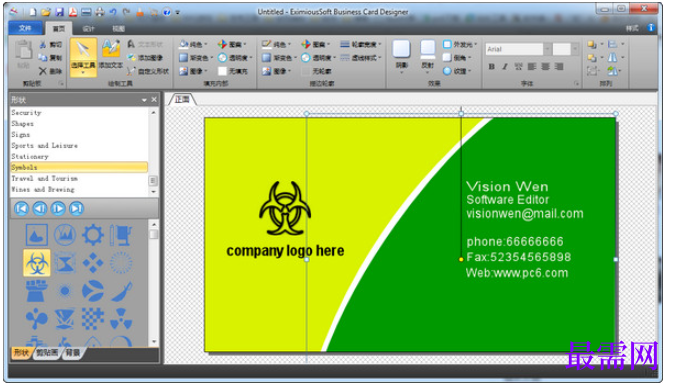Image resolution: width=677 pixels, height=387 pixels.
Task: Click the scissors Cut icon
Action: (x=43, y=44)
